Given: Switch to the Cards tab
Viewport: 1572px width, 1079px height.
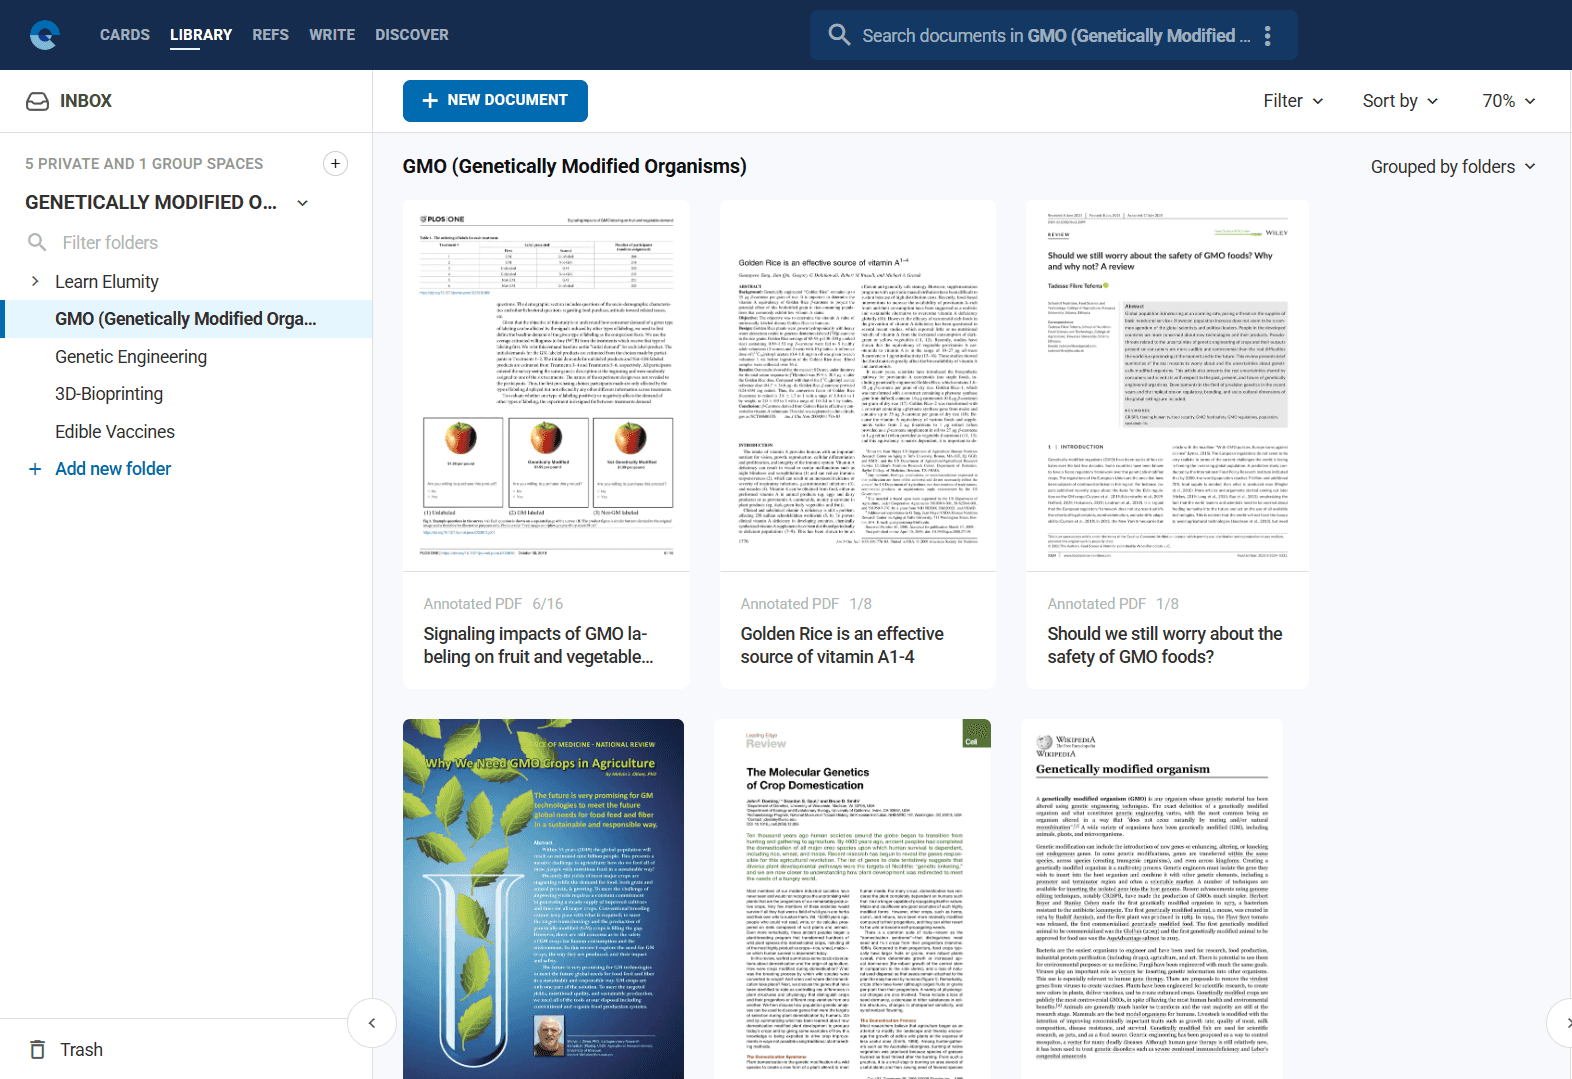Looking at the screenshot, I should pyautogui.click(x=125, y=35).
